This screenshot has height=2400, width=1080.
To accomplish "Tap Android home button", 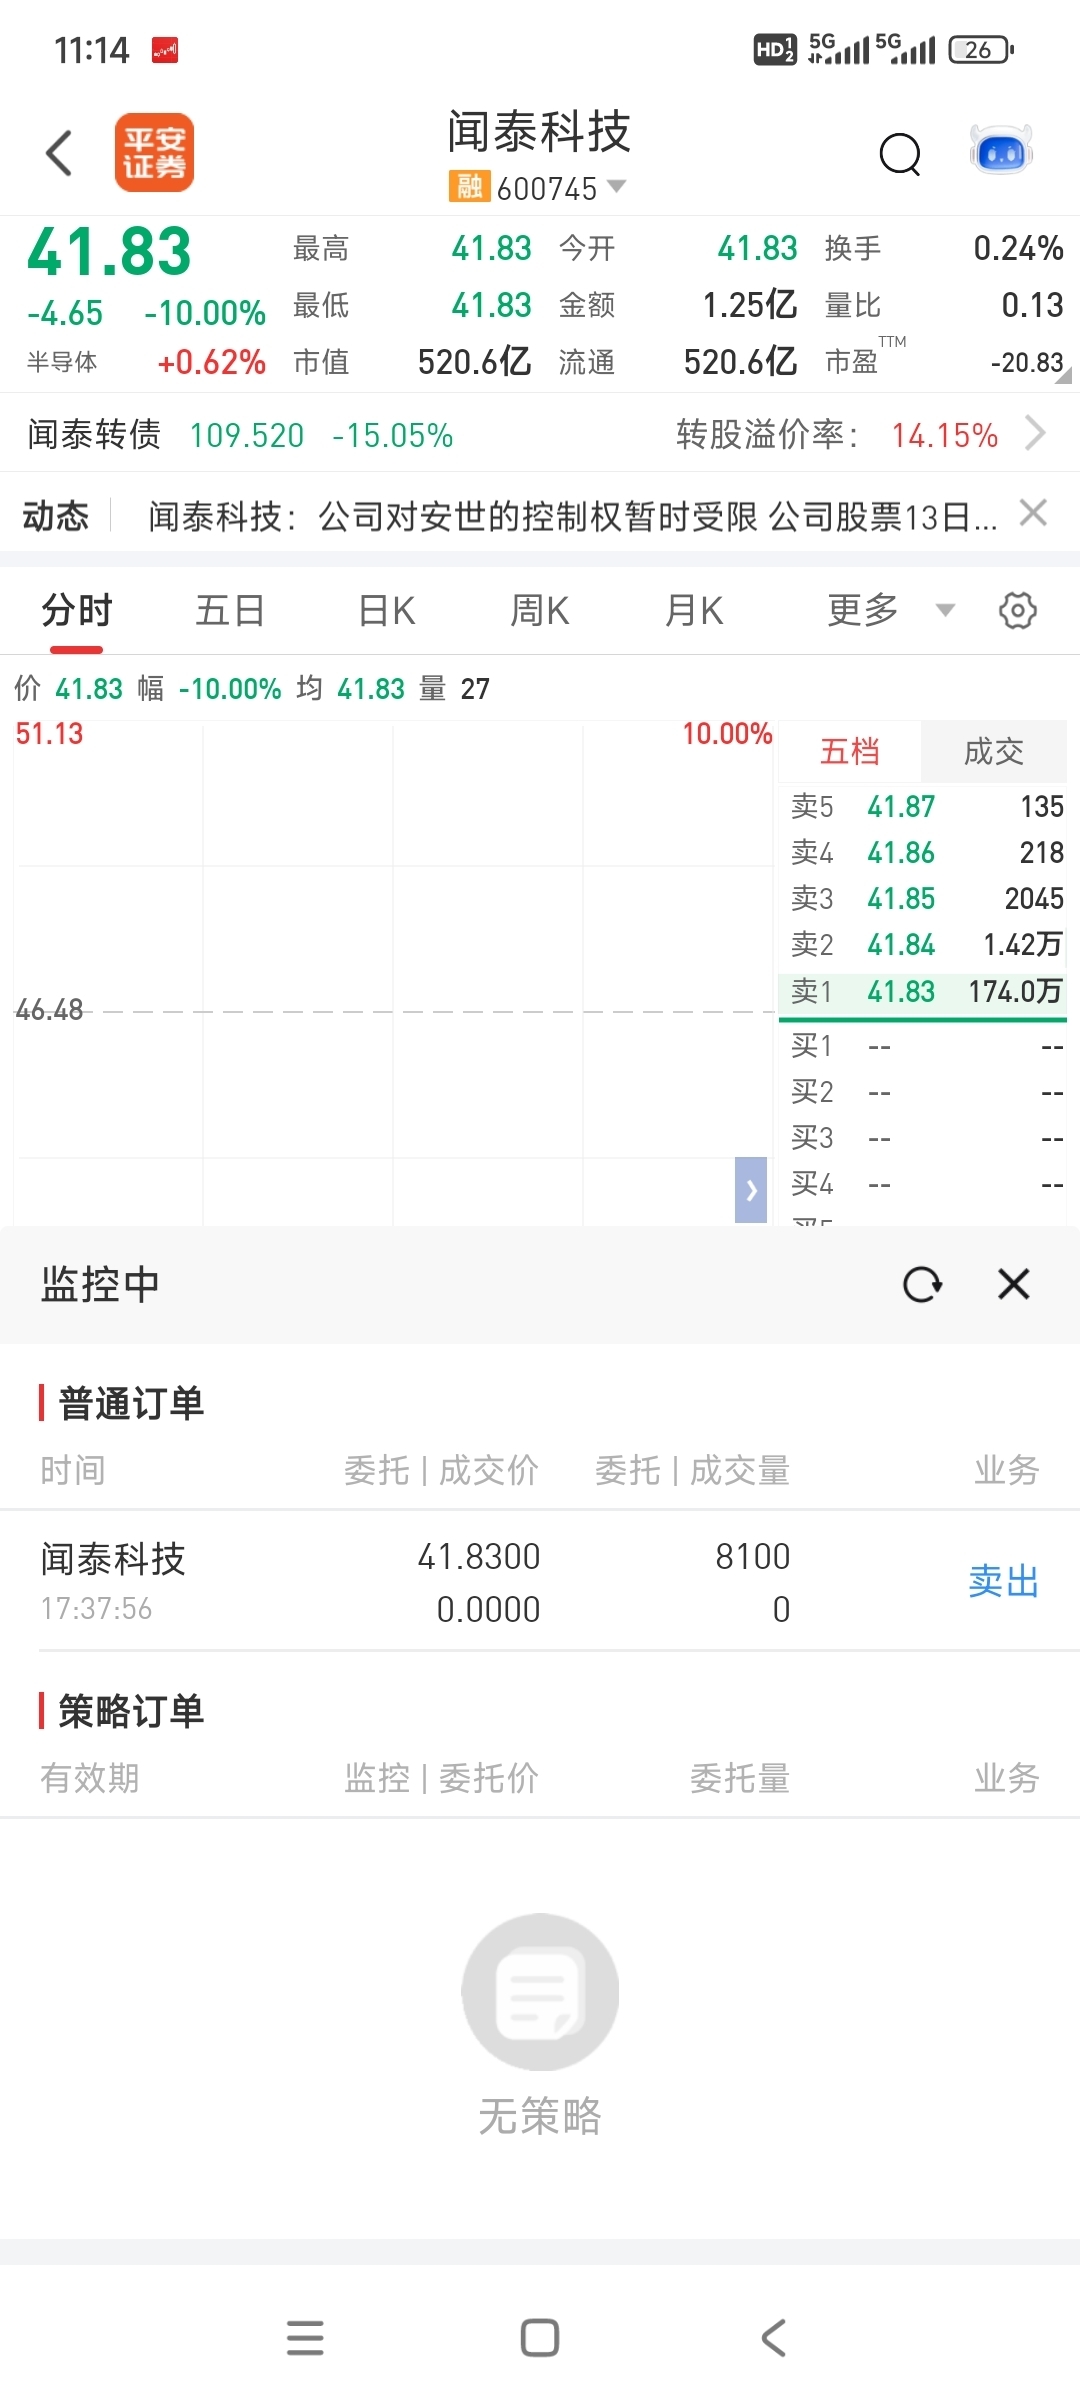I will click(x=540, y=2338).
